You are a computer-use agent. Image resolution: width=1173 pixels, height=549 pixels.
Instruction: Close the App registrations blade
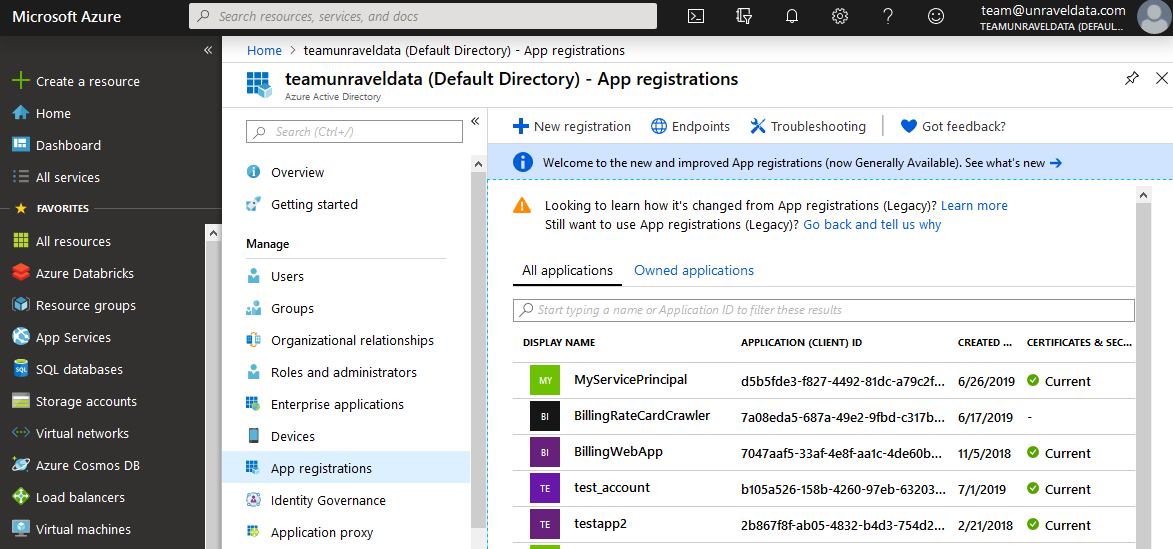pyautogui.click(x=1162, y=78)
